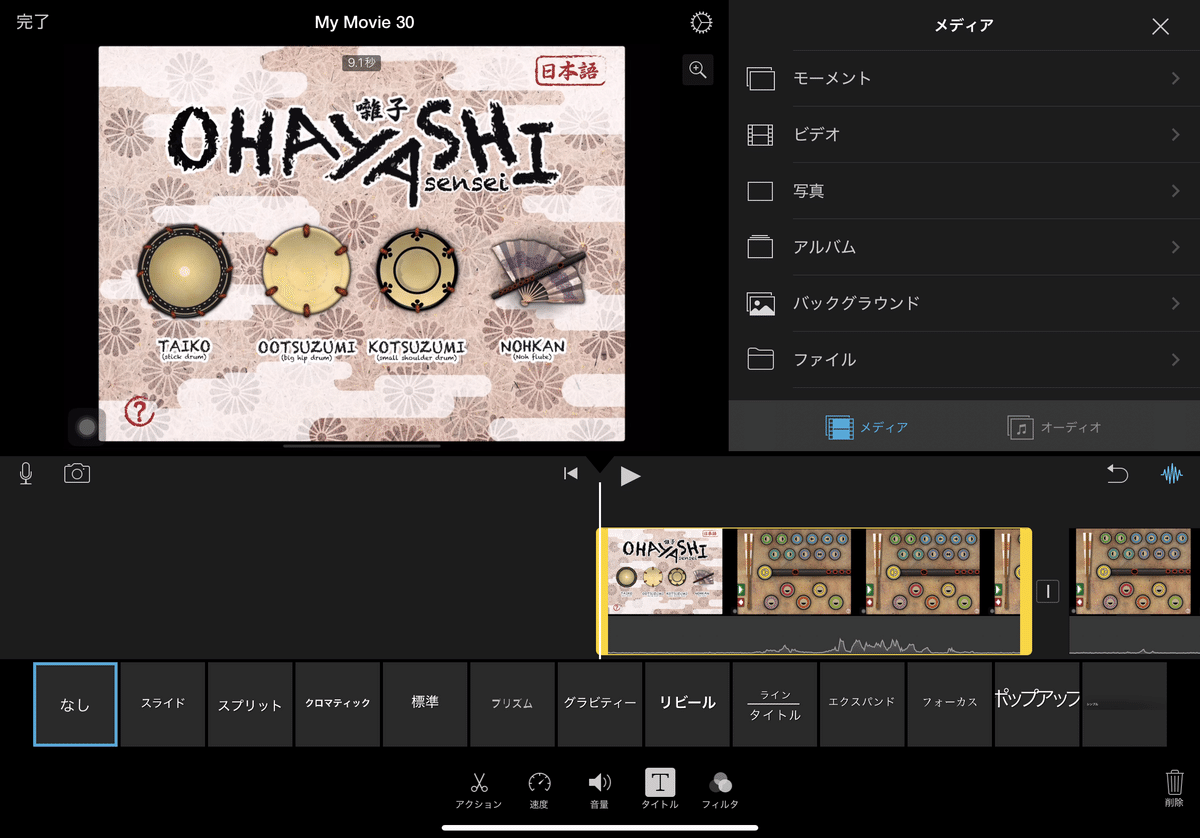Click the yellow trim handle at the clip start
This screenshot has height=838, width=1200.
pyautogui.click(x=602, y=591)
